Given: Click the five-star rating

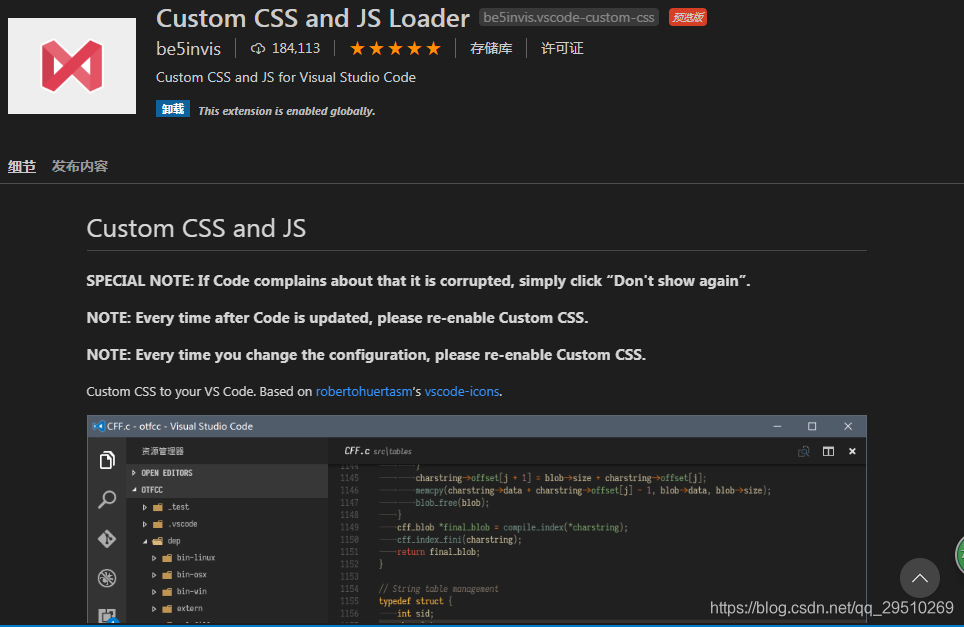Looking at the screenshot, I should pos(395,49).
